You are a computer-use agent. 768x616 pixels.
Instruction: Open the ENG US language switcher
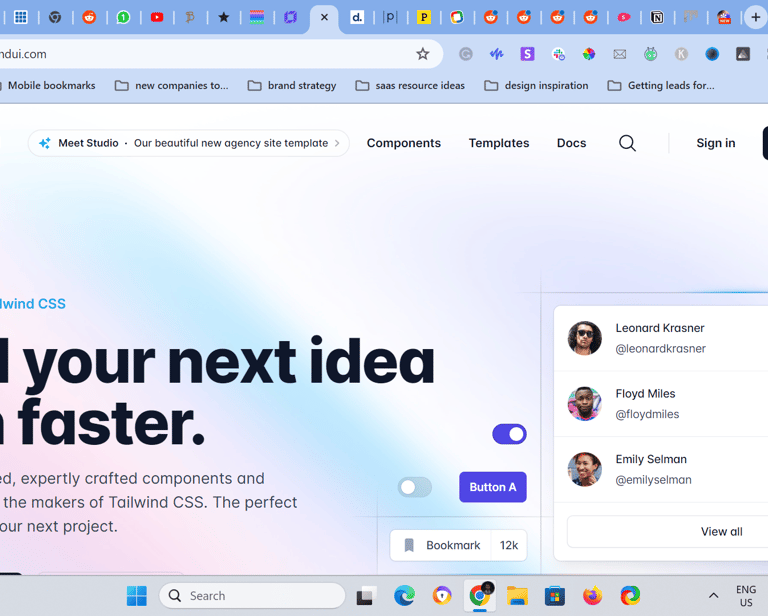tap(746, 596)
